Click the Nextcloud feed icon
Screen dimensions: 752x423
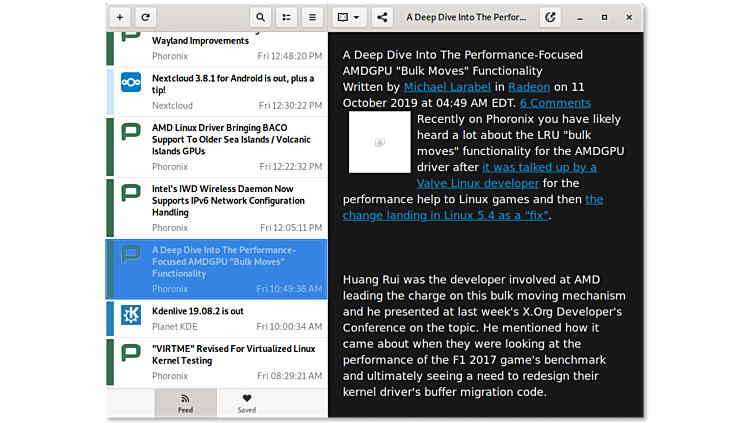(131, 83)
